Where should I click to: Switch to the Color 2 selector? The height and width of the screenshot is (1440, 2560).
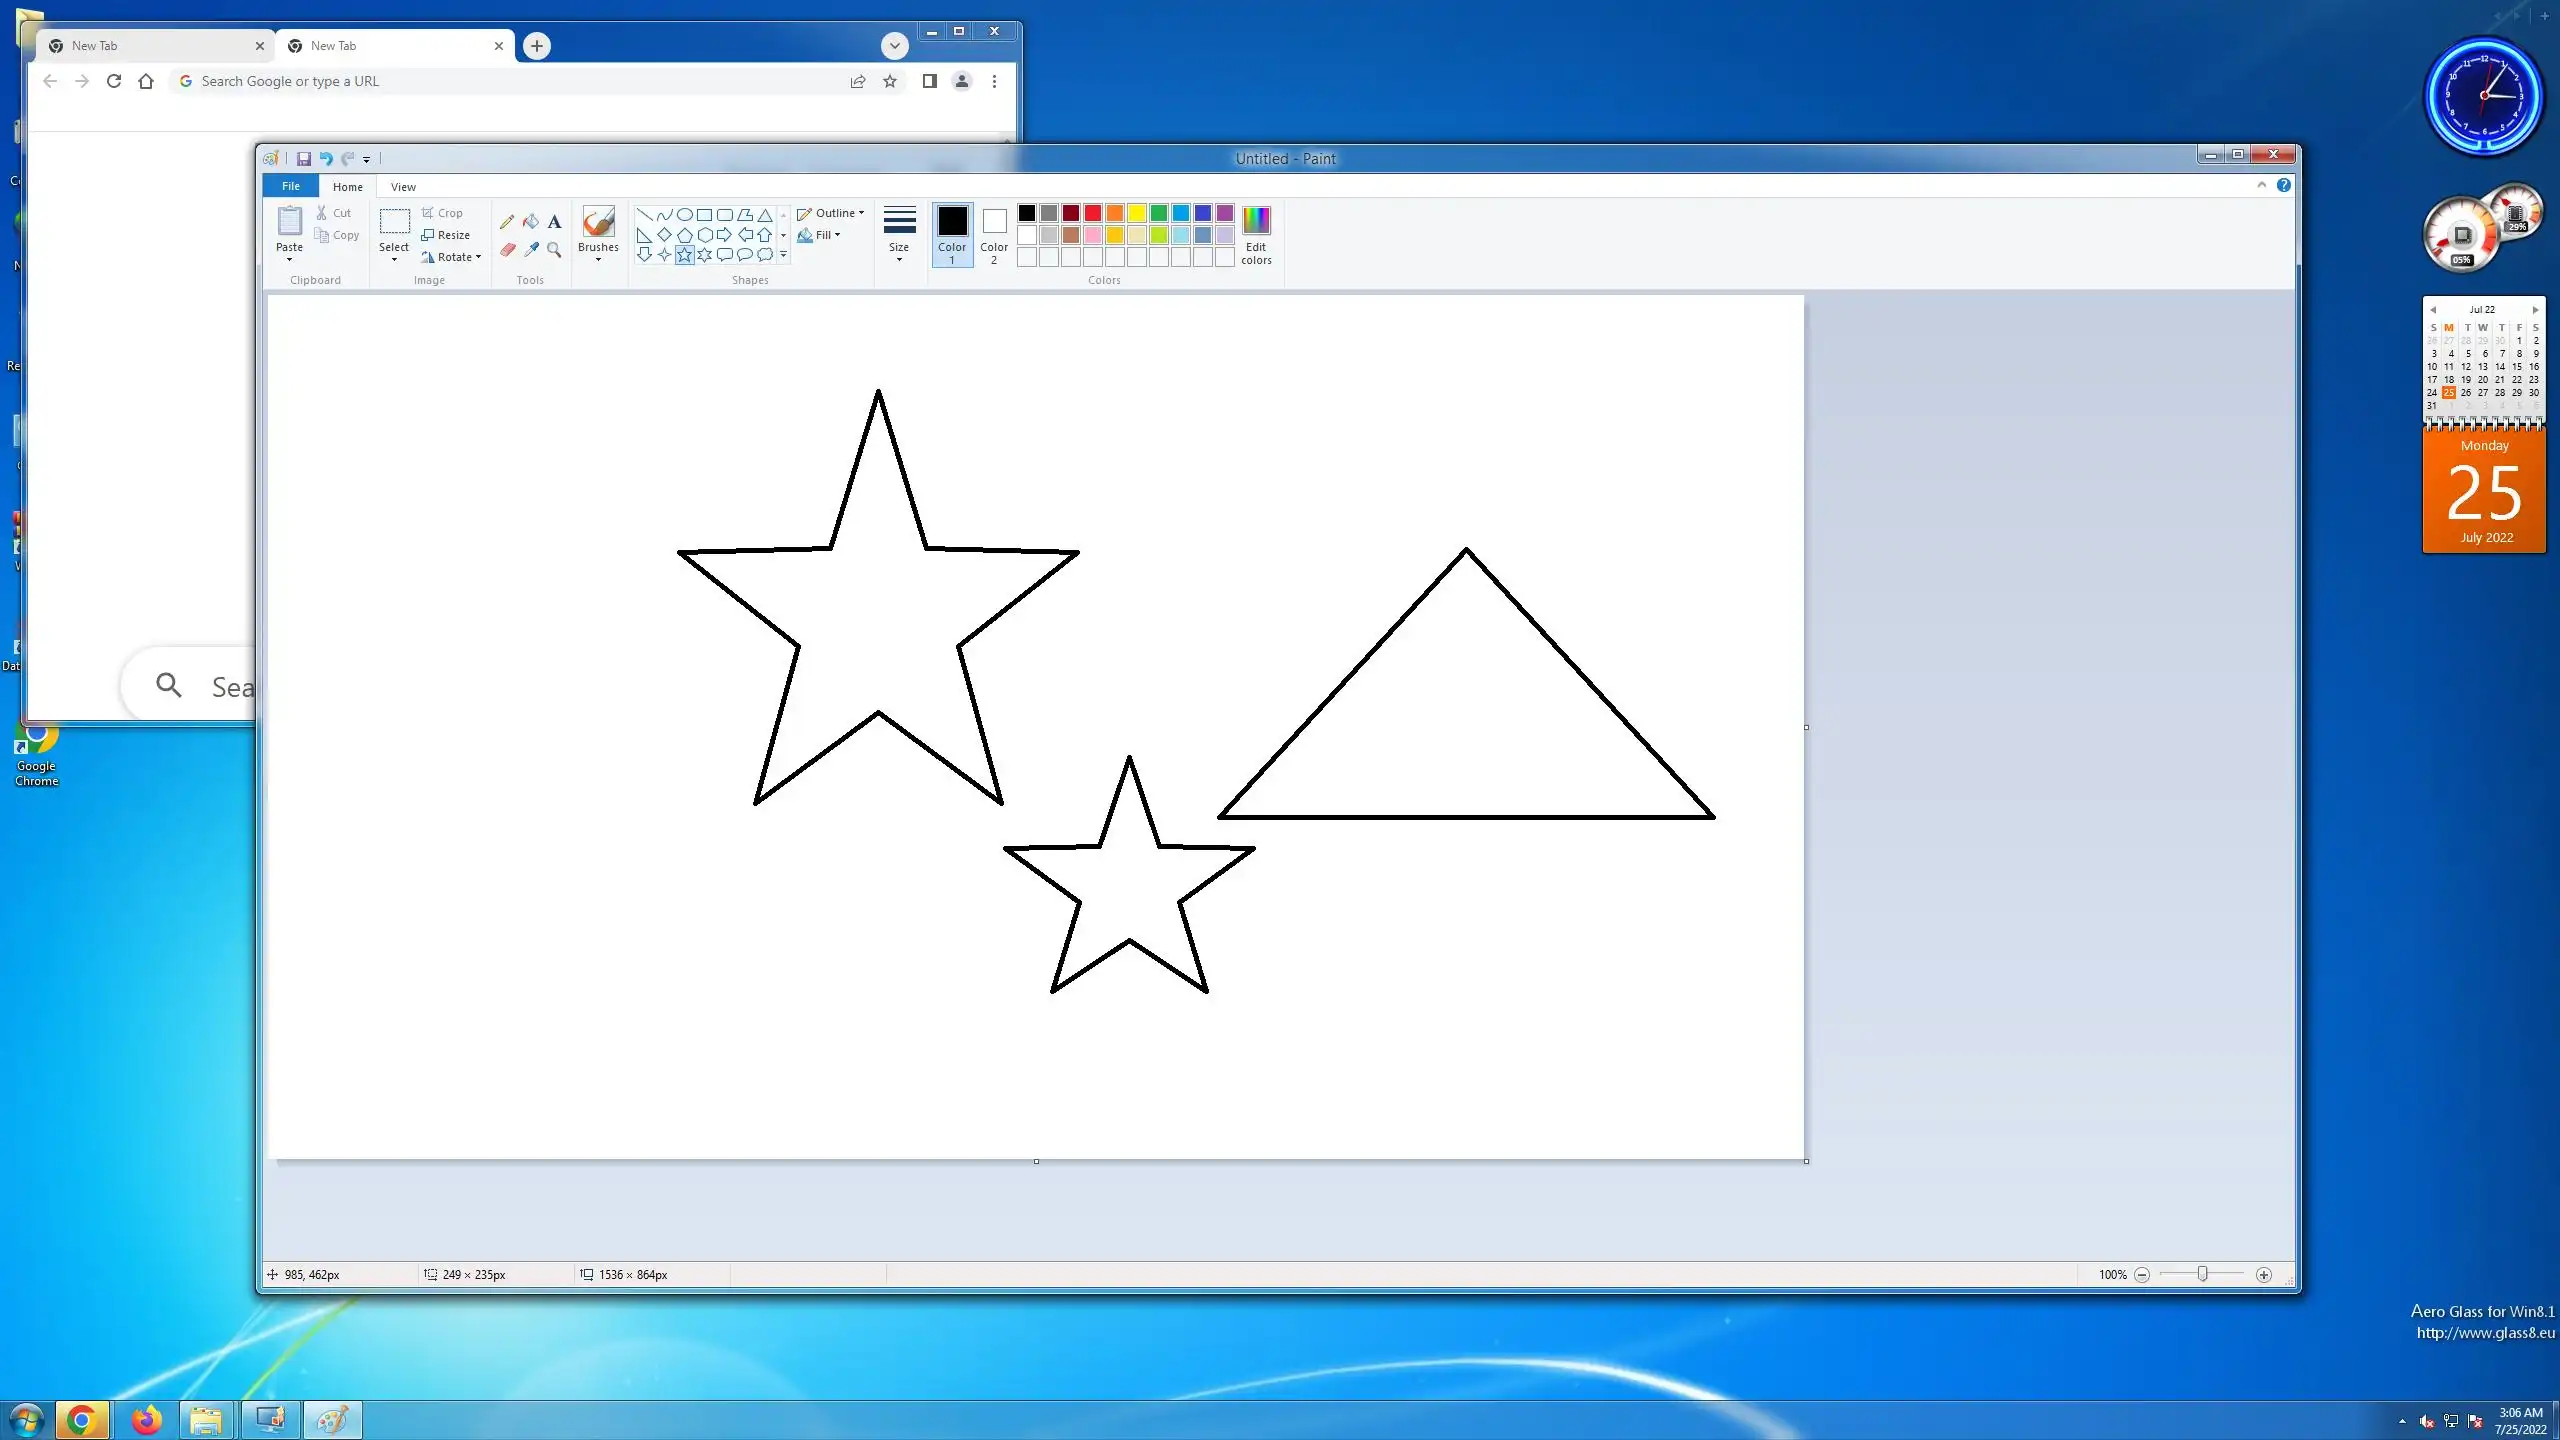[994, 234]
